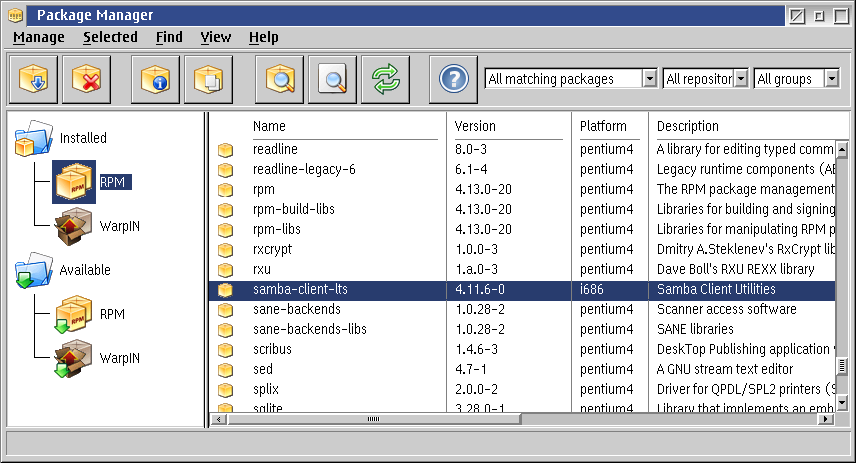Select RPM under Available
856x463 pixels.
pyautogui.click(x=112, y=314)
